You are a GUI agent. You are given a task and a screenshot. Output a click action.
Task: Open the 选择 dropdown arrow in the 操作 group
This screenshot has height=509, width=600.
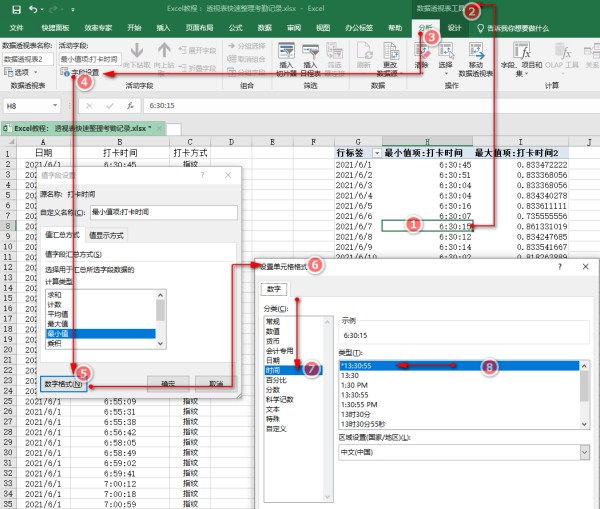pyautogui.click(x=445, y=73)
